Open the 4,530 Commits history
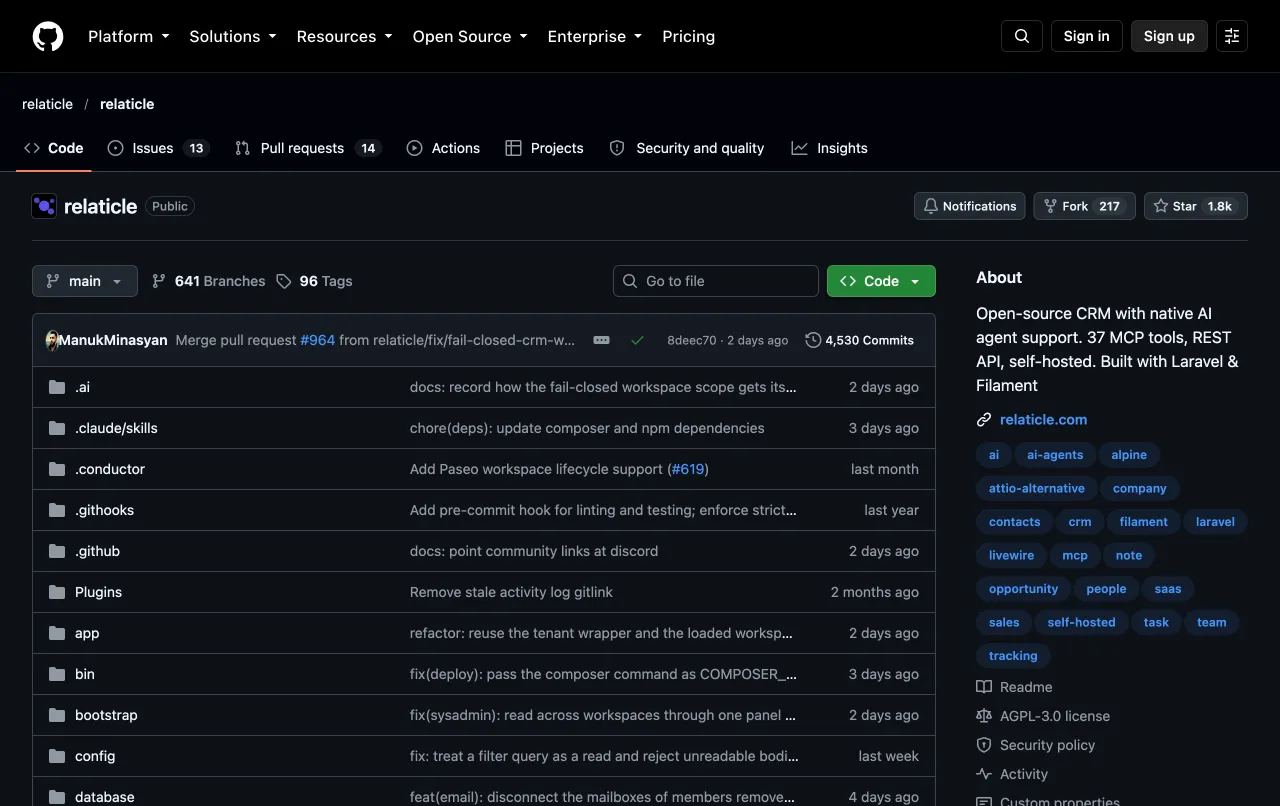The image size is (1280, 806). (860, 340)
